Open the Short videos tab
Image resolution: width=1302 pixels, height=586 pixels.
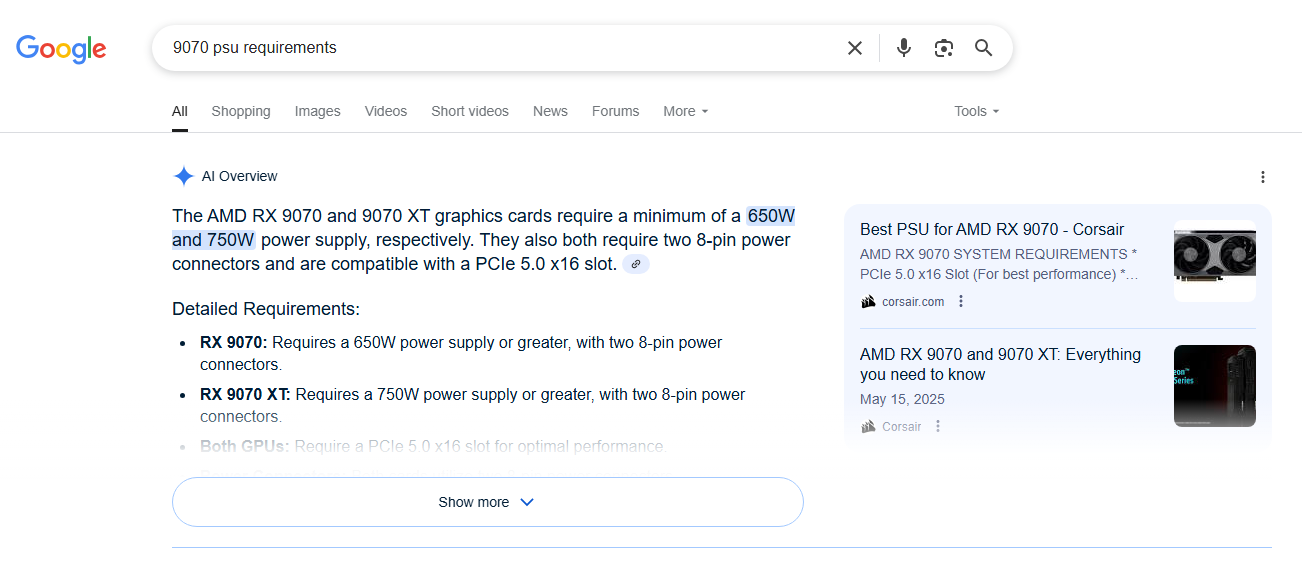coord(470,111)
